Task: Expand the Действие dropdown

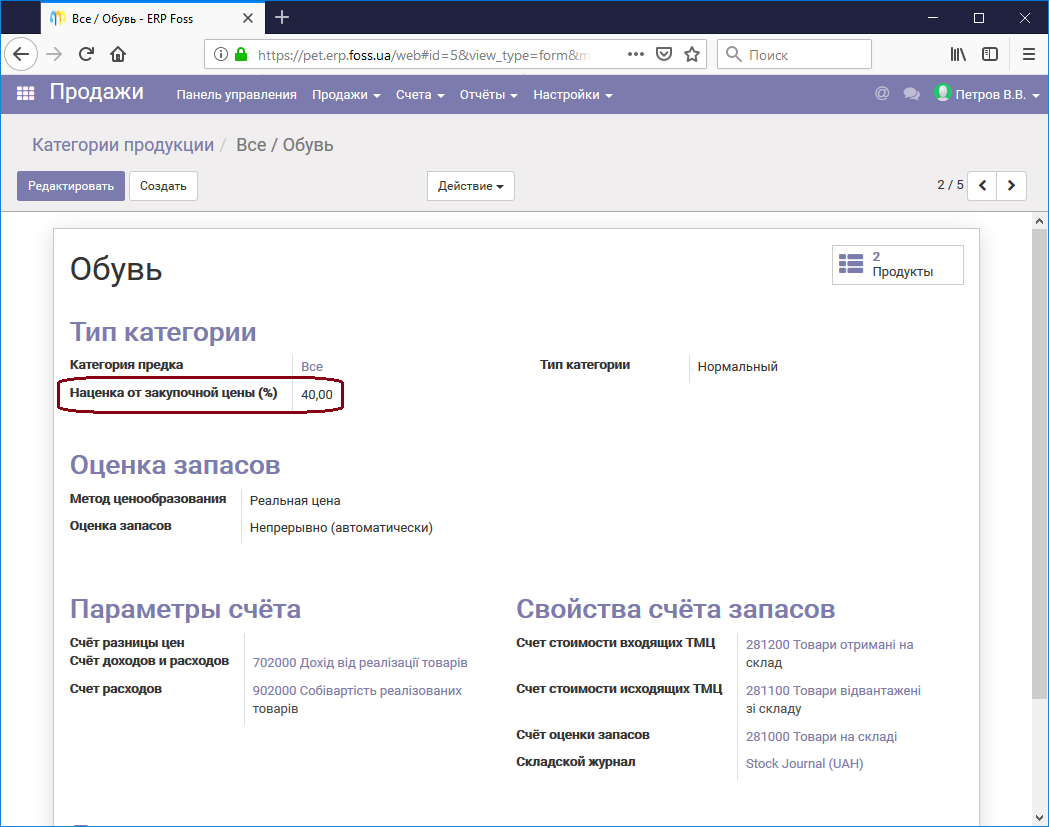Action: pos(471,186)
